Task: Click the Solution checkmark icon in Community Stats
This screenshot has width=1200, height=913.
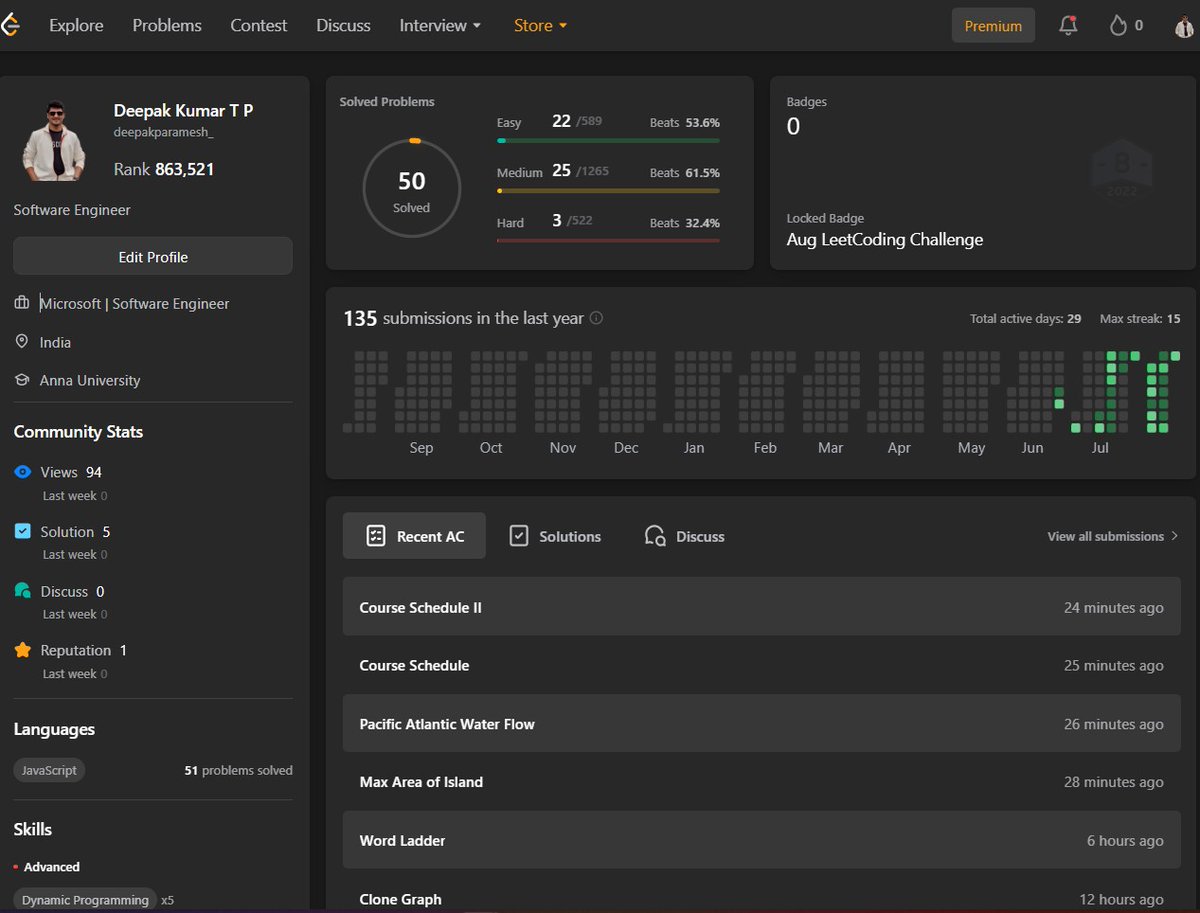Action: pos(23,531)
